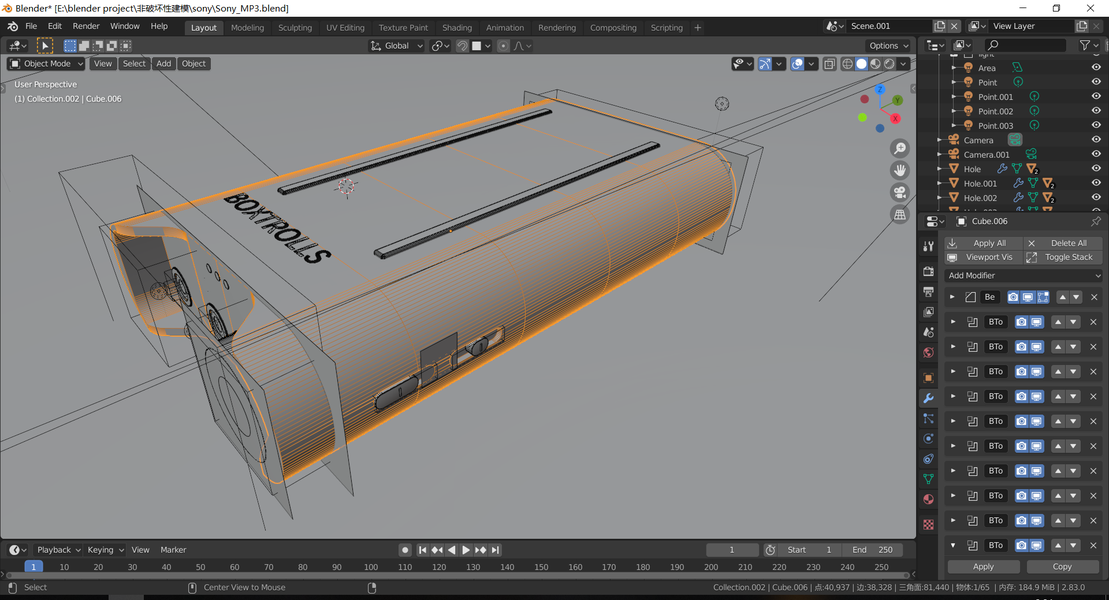Click the pan view hand icon
The image size is (1109, 600).
900,171
